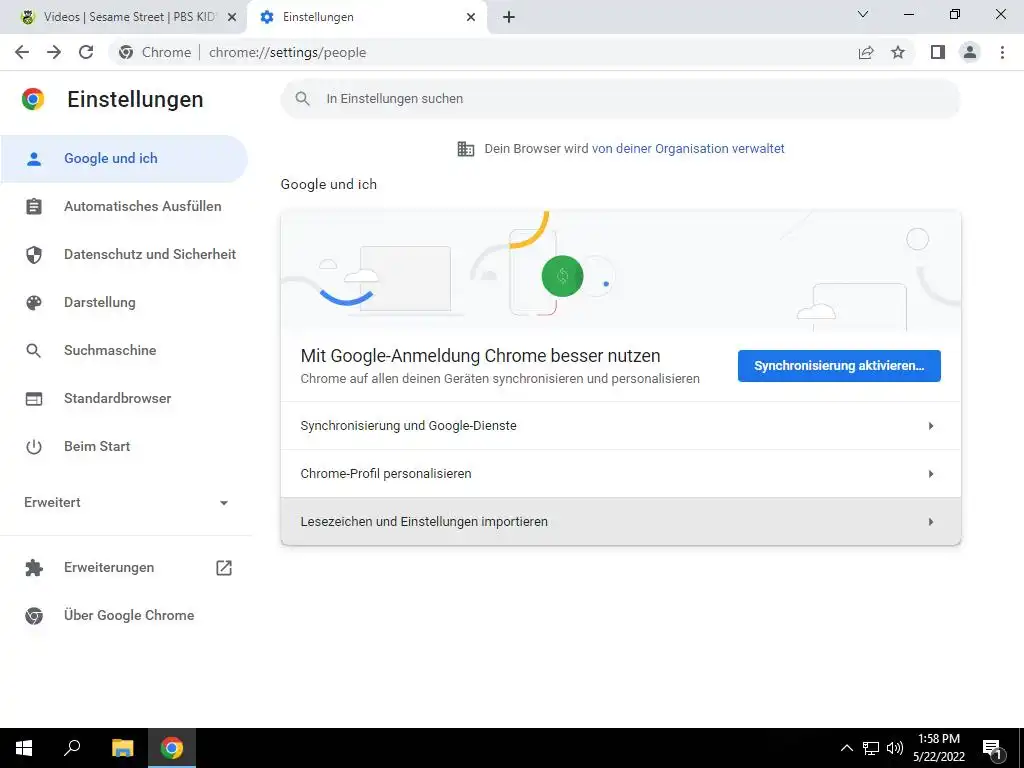Click the Chrome site info icon in address bar

point(126,52)
